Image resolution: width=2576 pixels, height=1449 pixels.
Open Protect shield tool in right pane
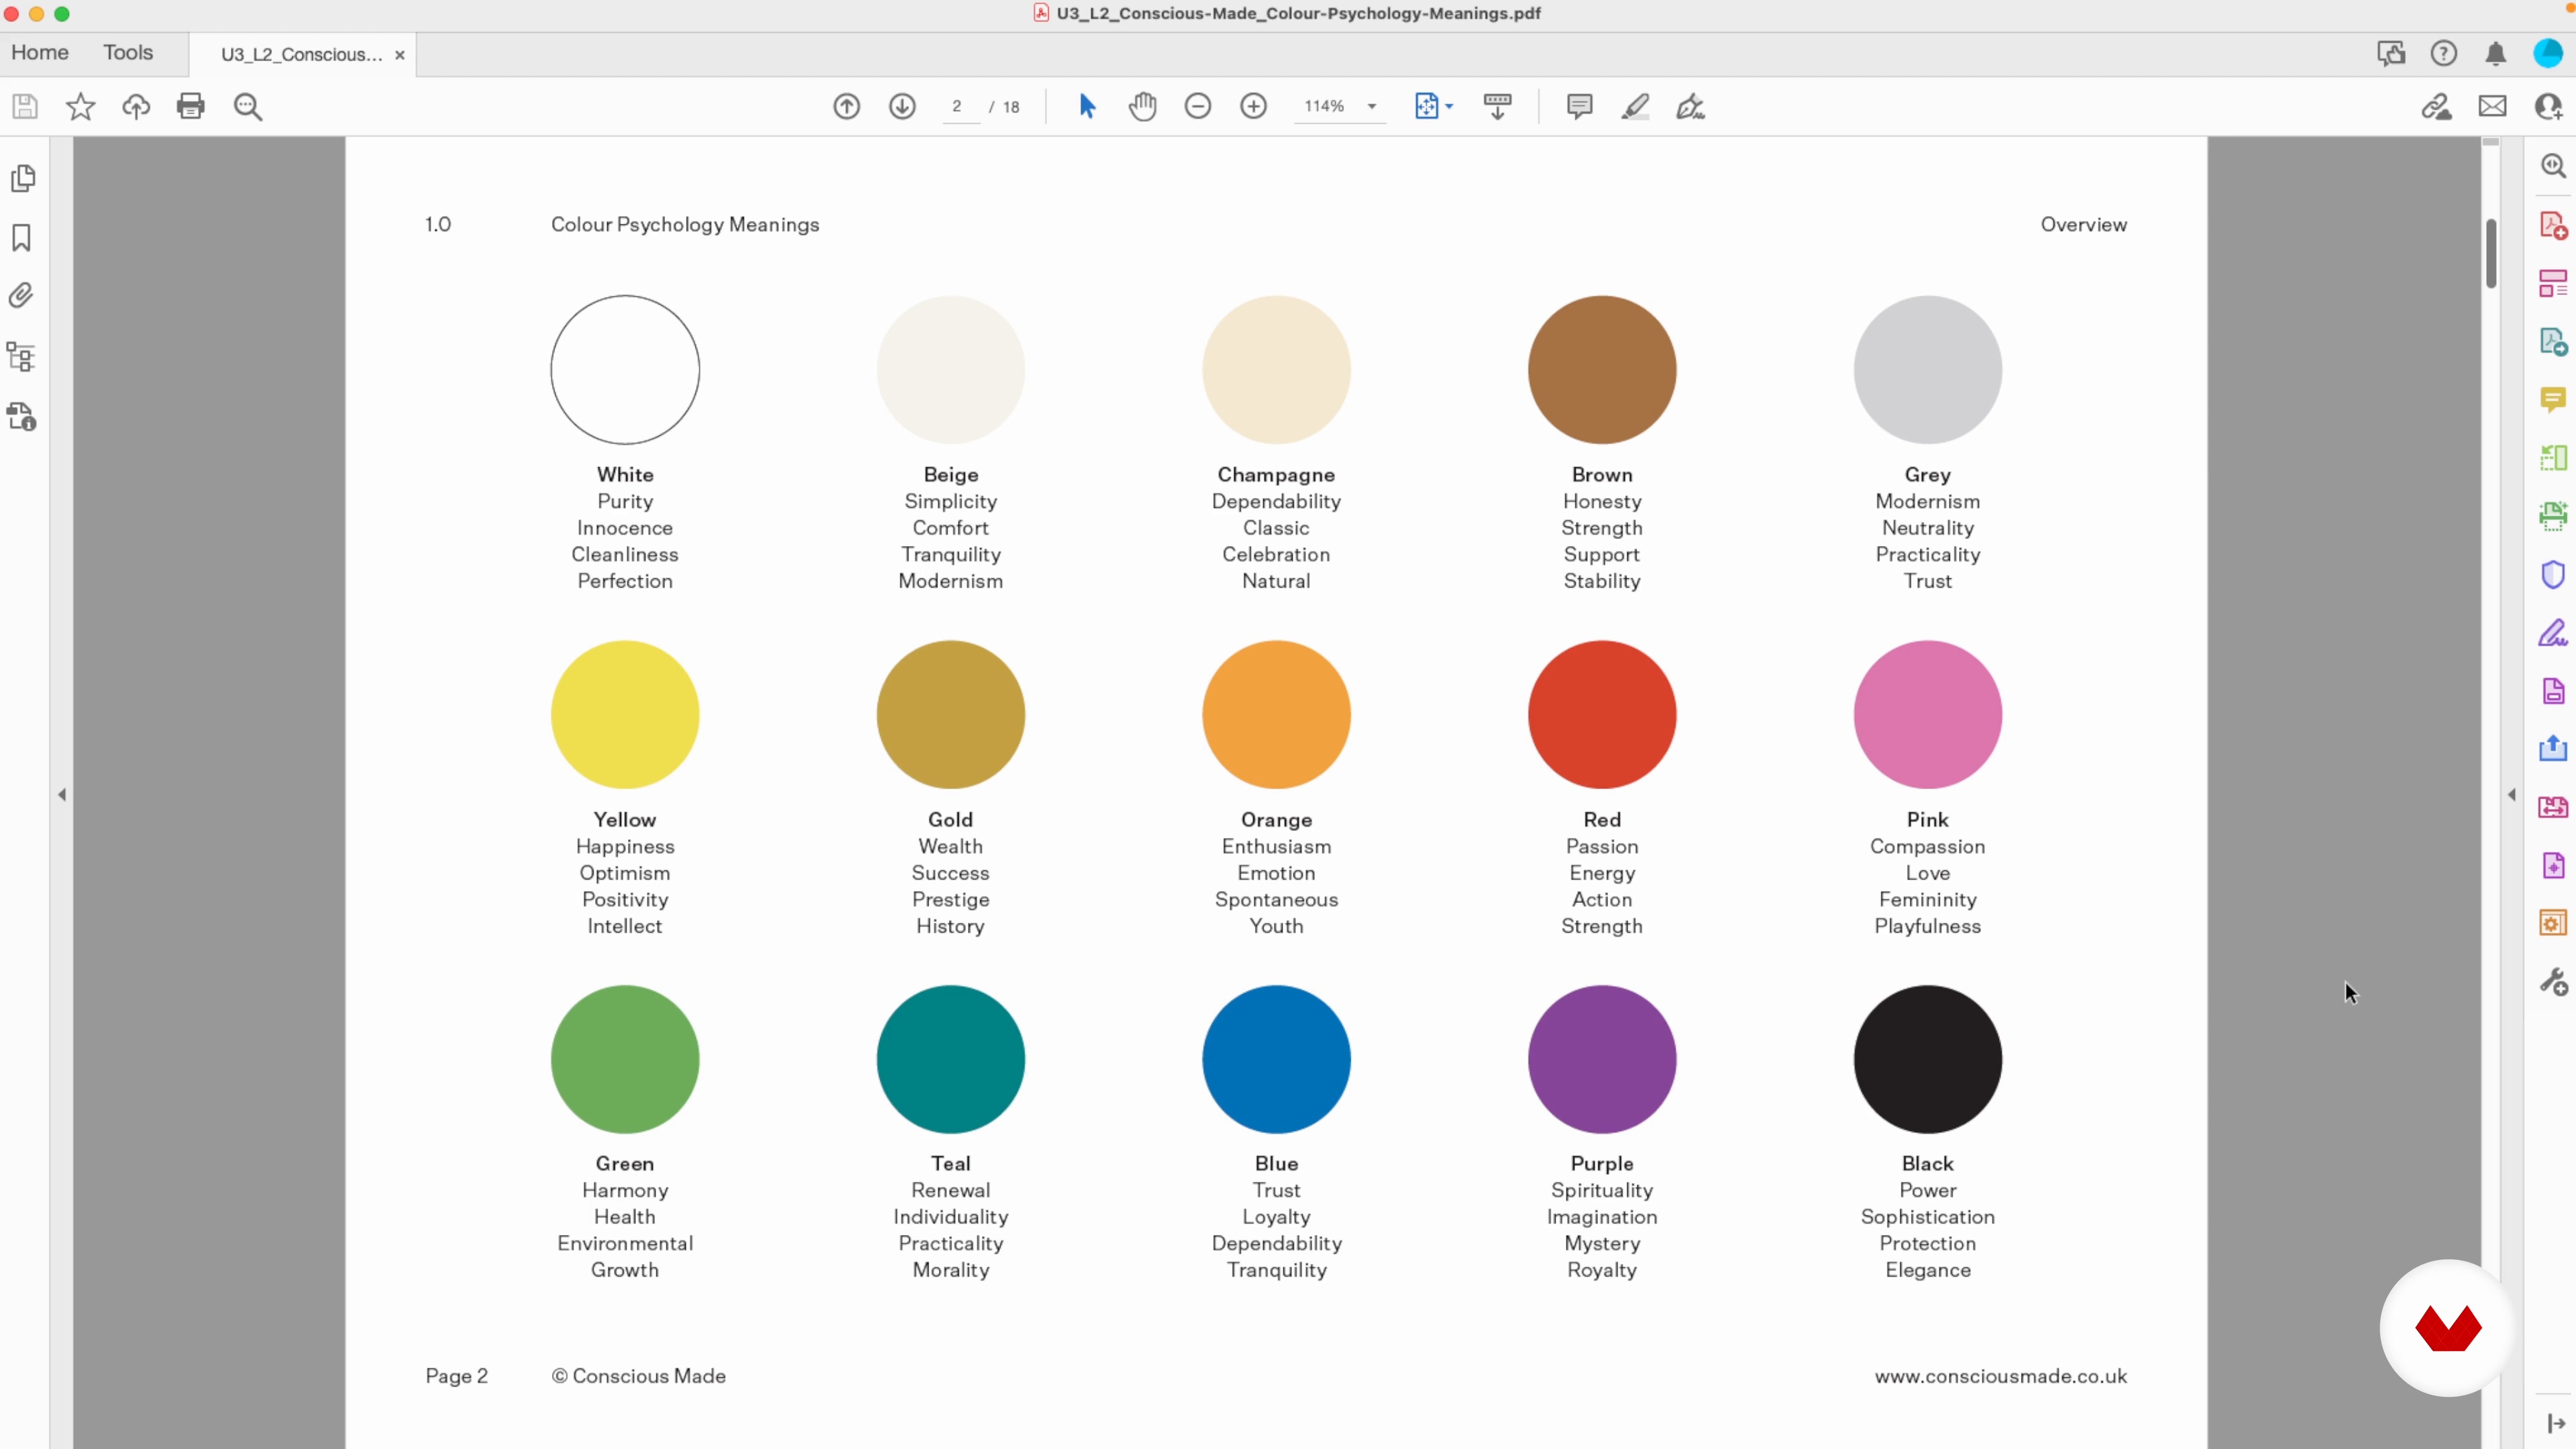[x=2553, y=574]
